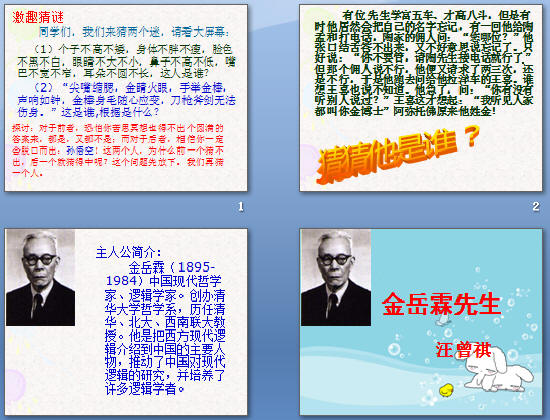Select slide 3 showing 主人公简介
Viewport: 550px width, 420px height.
pos(126,322)
